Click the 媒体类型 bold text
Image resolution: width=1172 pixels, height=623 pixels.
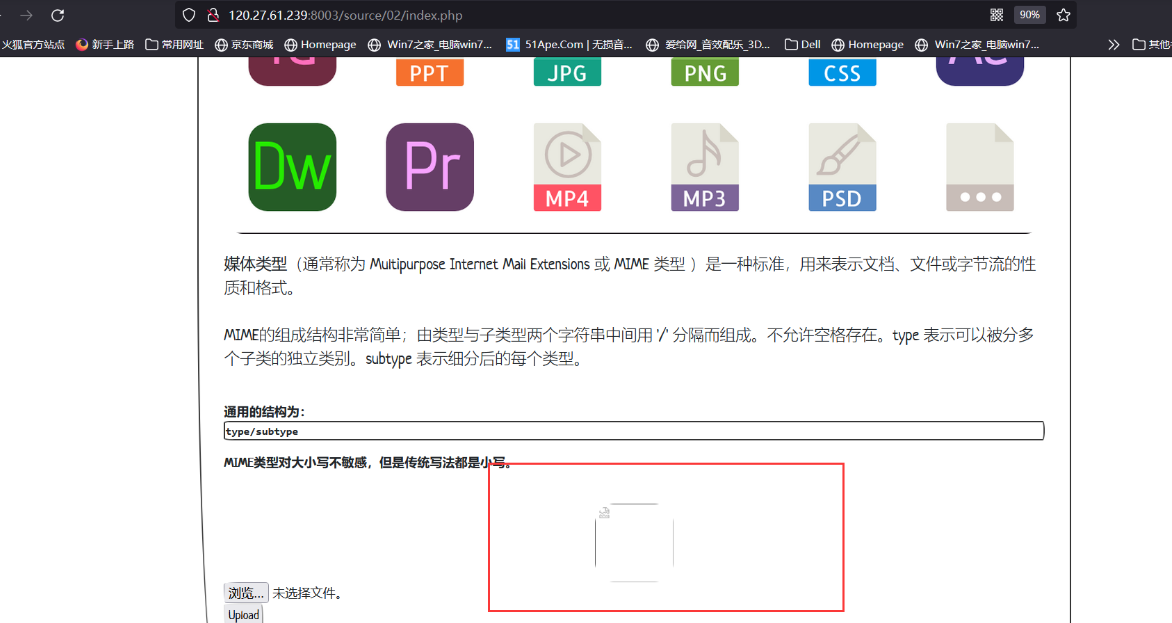tap(255, 264)
